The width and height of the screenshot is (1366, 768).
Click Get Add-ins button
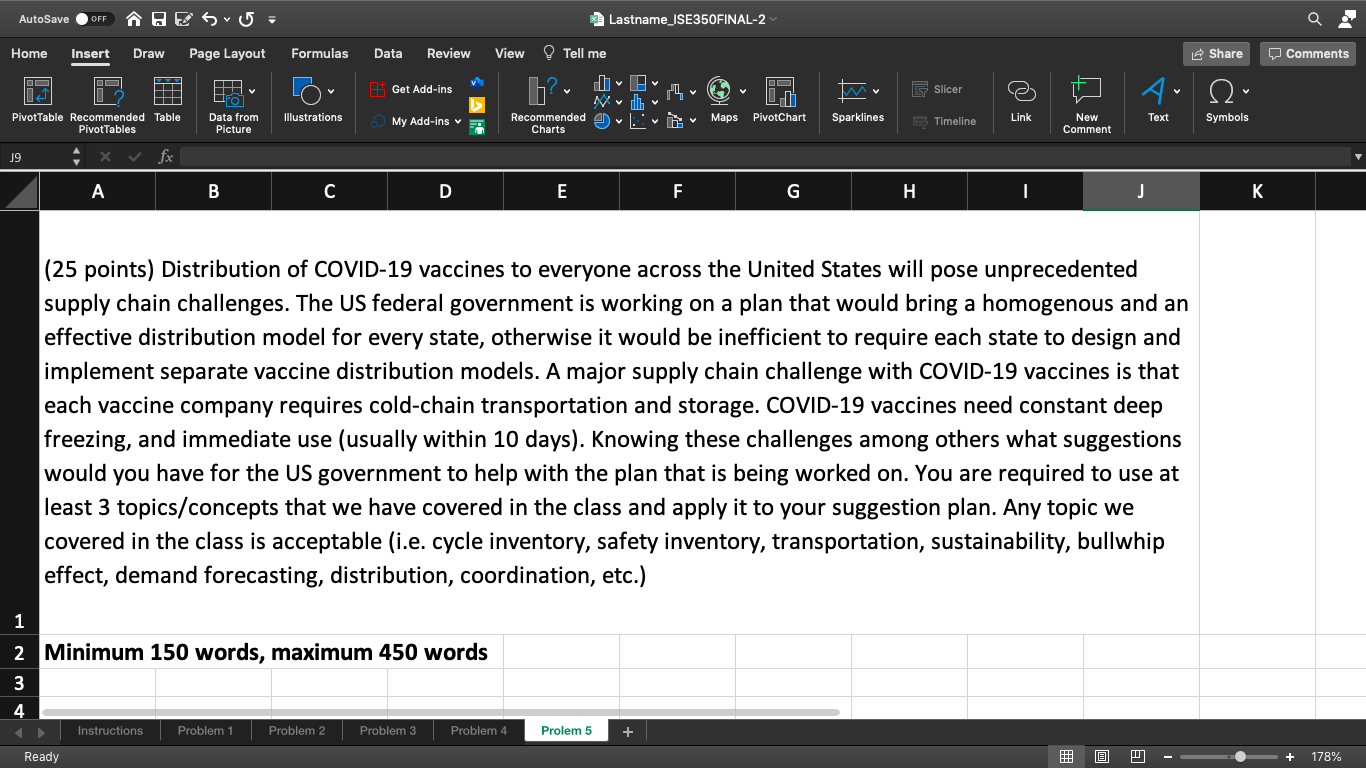(411, 89)
